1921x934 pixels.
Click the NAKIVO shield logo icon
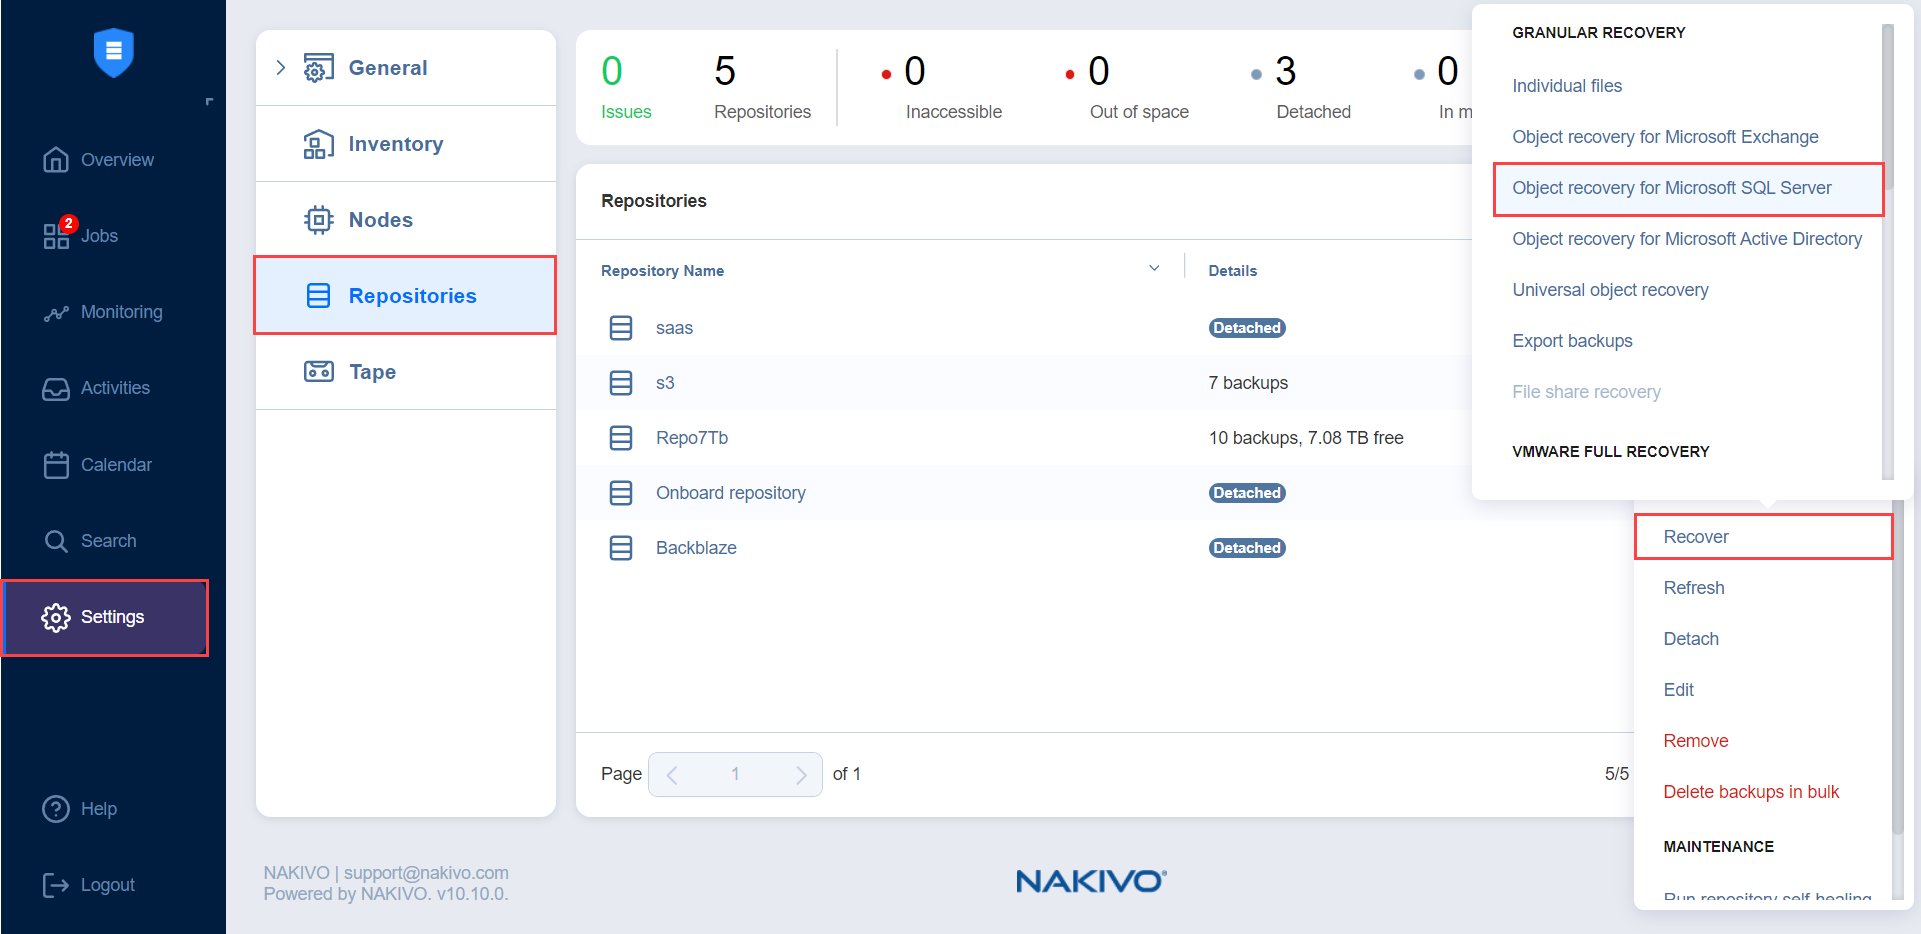(113, 52)
